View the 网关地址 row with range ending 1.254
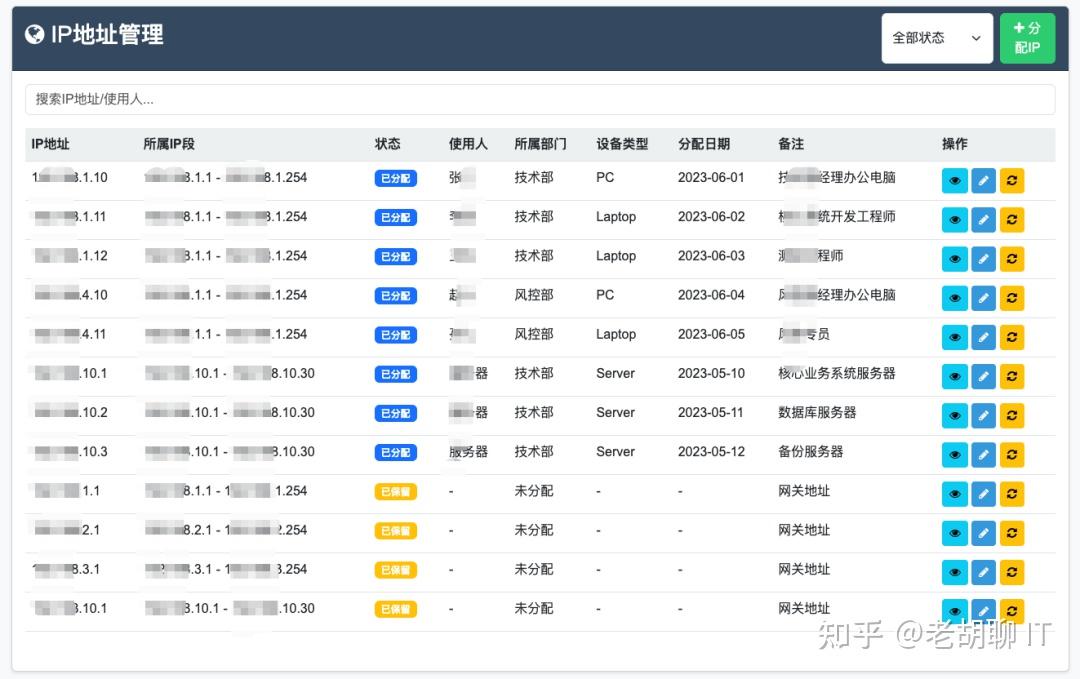This screenshot has width=1080, height=679. (955, 494)
